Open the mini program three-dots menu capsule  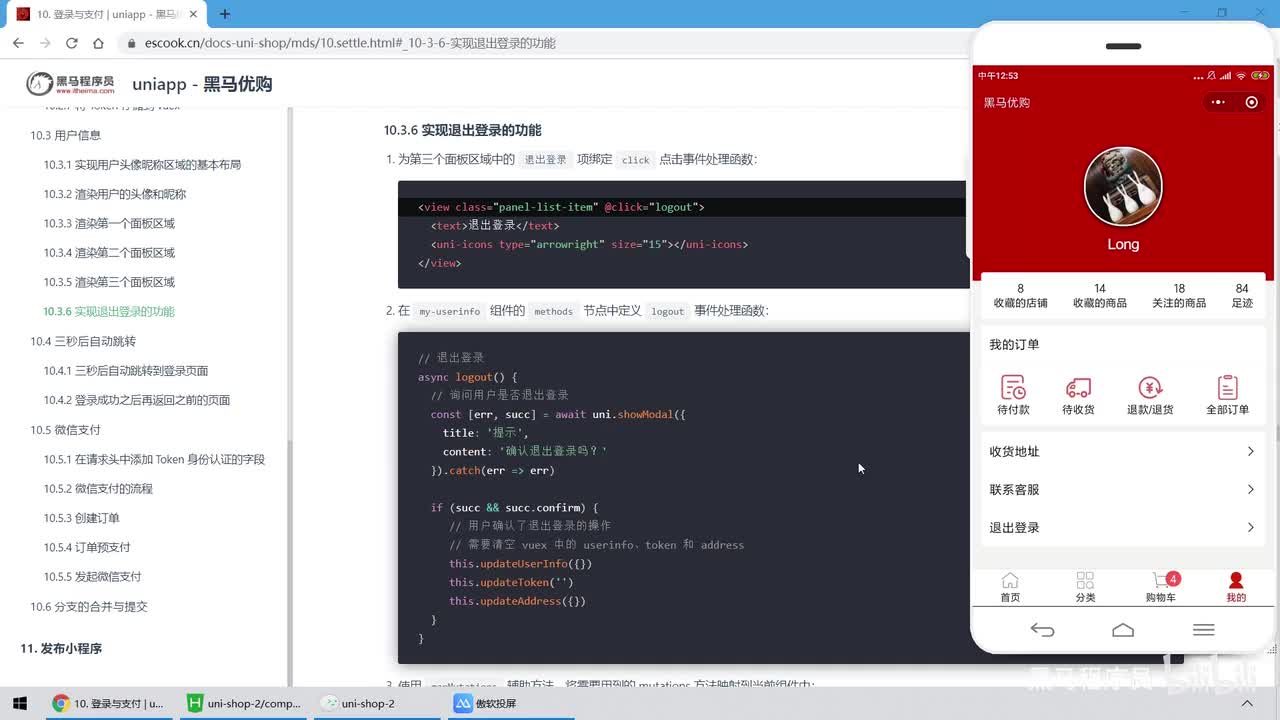(x=1218, y=102)
